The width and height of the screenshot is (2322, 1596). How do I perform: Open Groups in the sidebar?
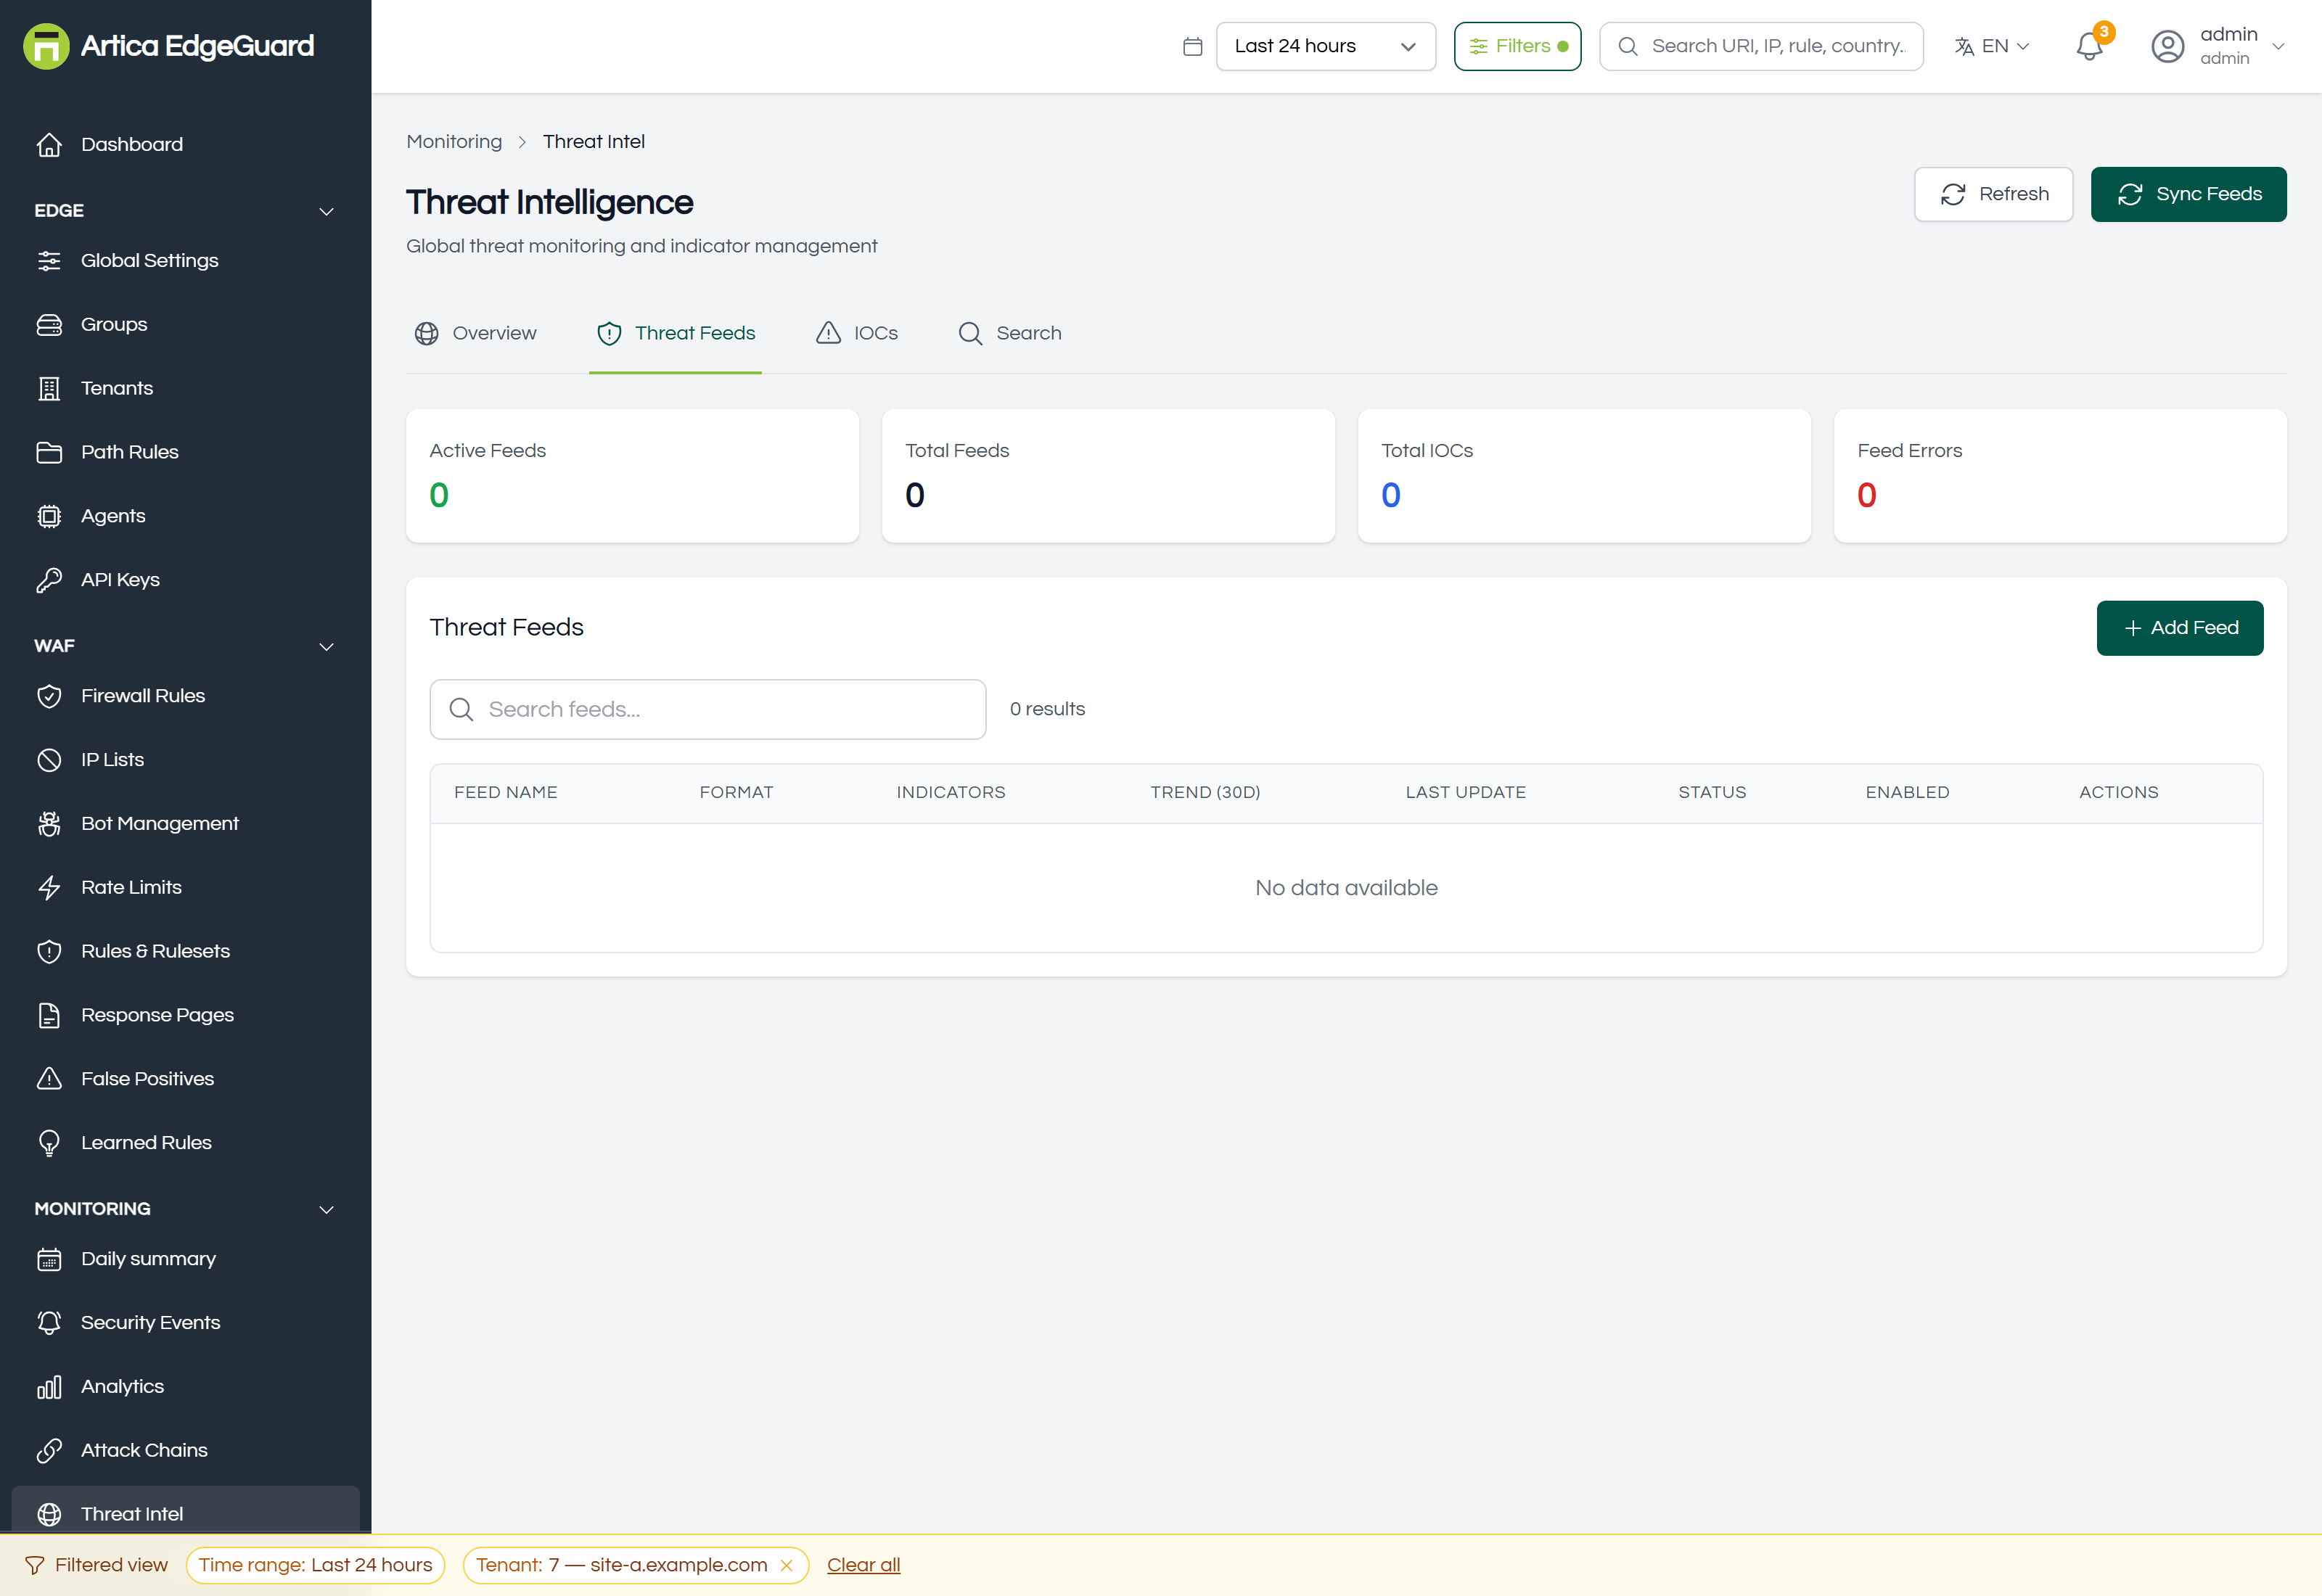coord(185,325)
